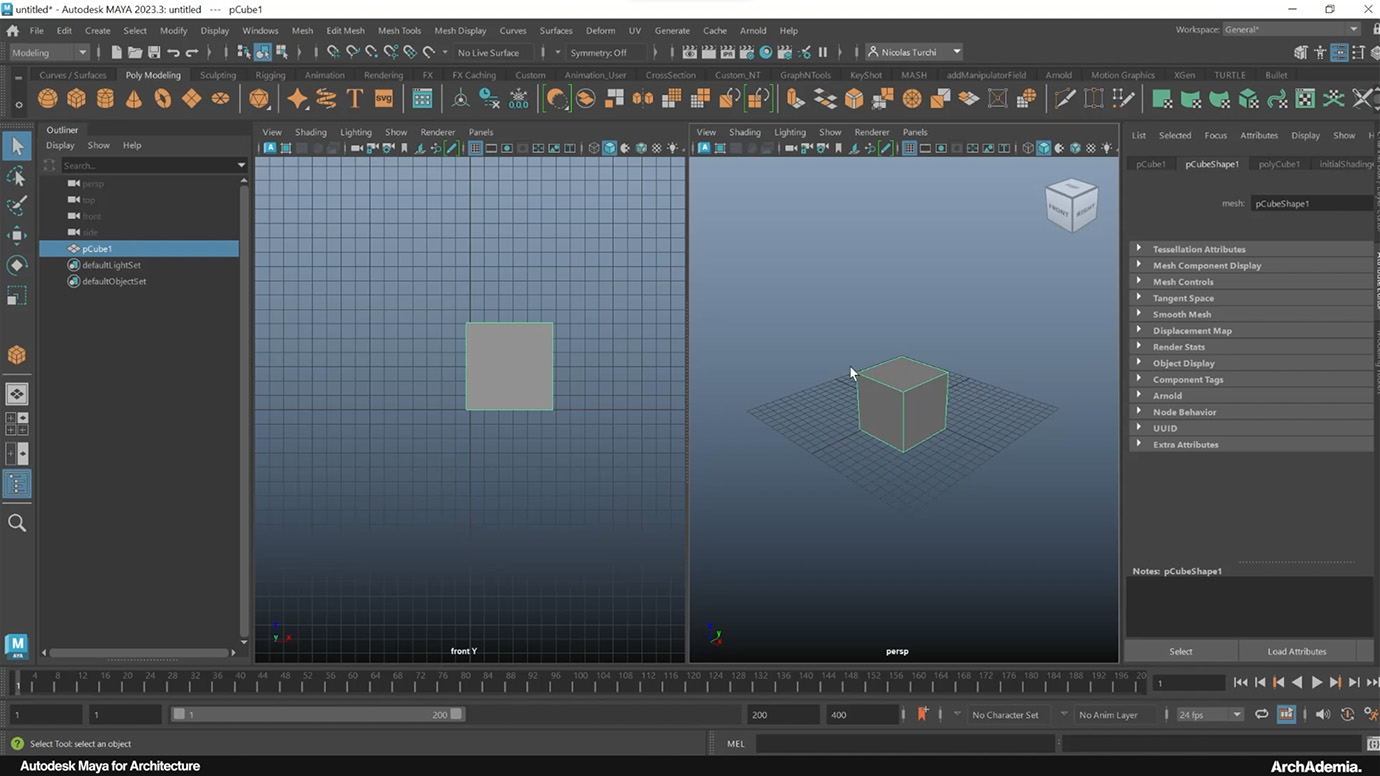This screenshot has width=1380, height=776.
Task: Switch to the Sculpting shelf tab
Action: 217,75
